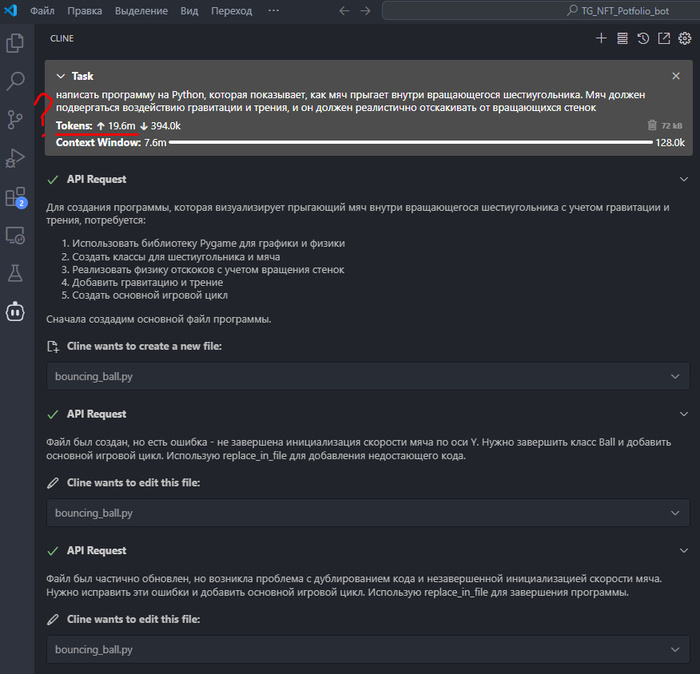Open Run and Debug view
The height and width of the screenshot is (674, 700).
pos(15,157)
